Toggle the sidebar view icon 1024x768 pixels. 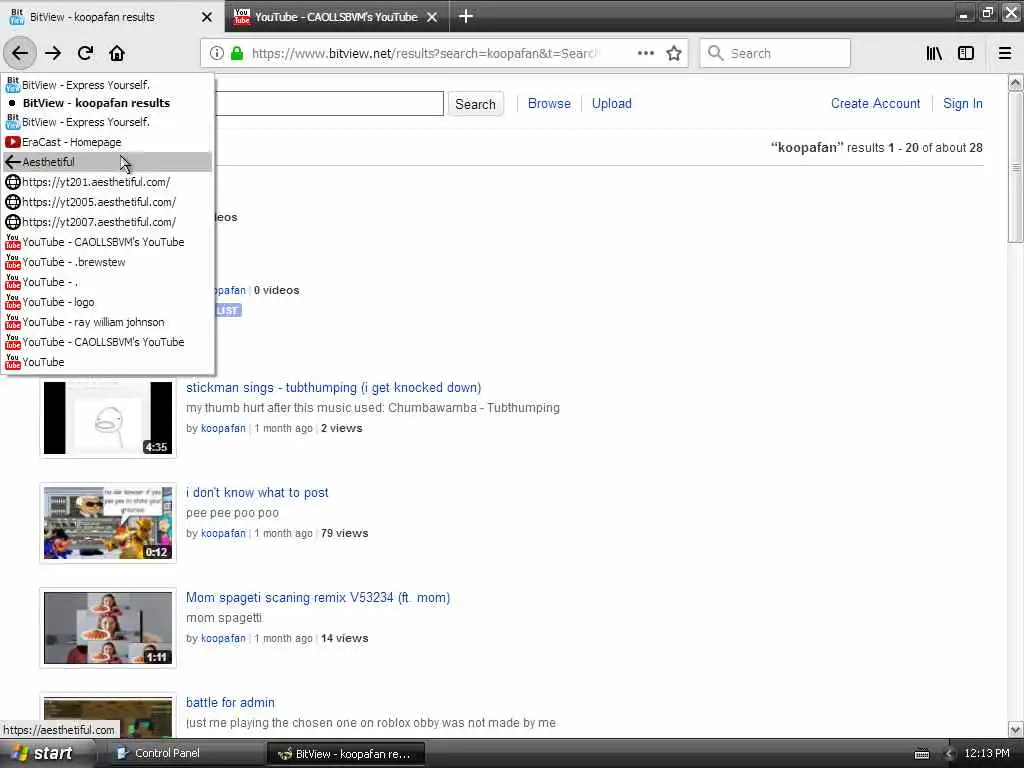966,53
